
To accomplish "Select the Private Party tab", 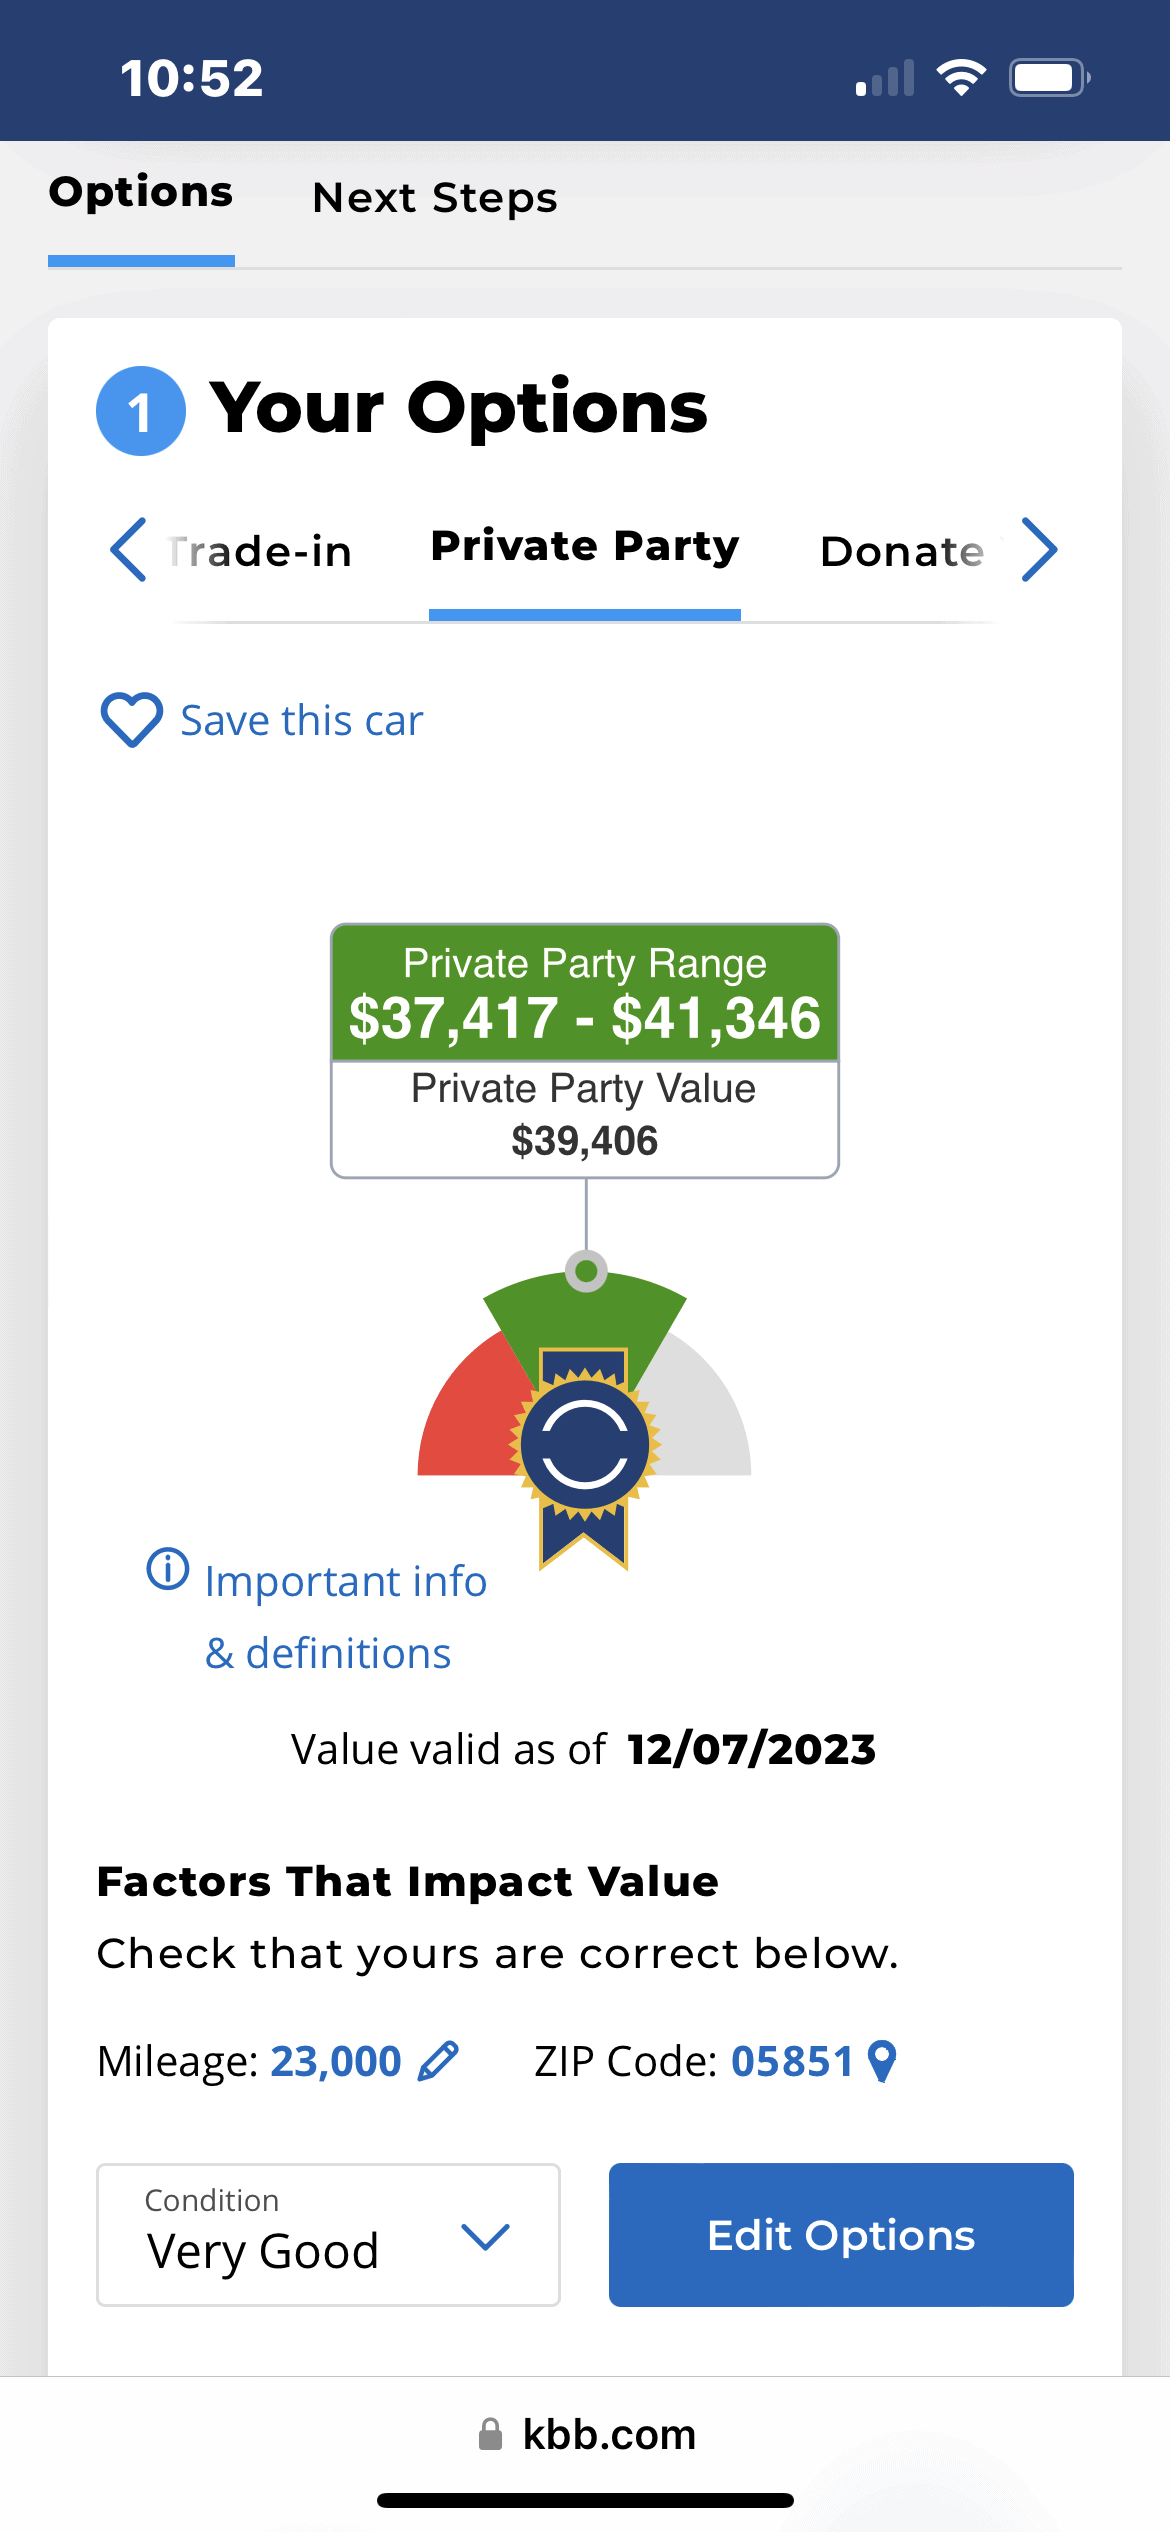I will pos(585,547).
